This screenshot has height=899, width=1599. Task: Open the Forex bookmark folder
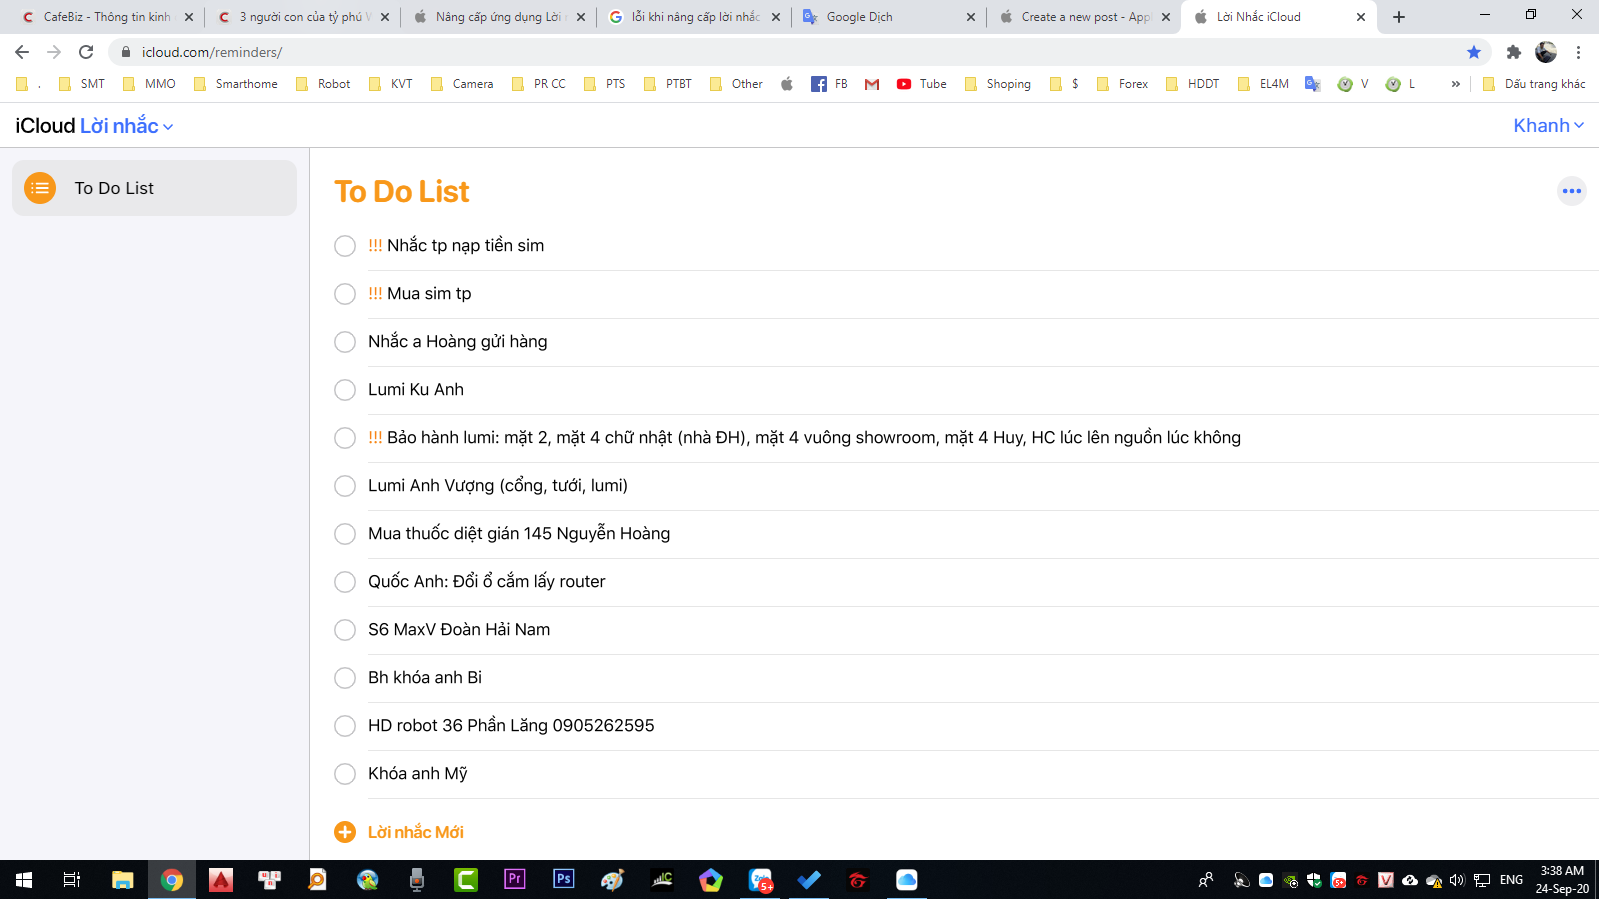pos(1123,84)
